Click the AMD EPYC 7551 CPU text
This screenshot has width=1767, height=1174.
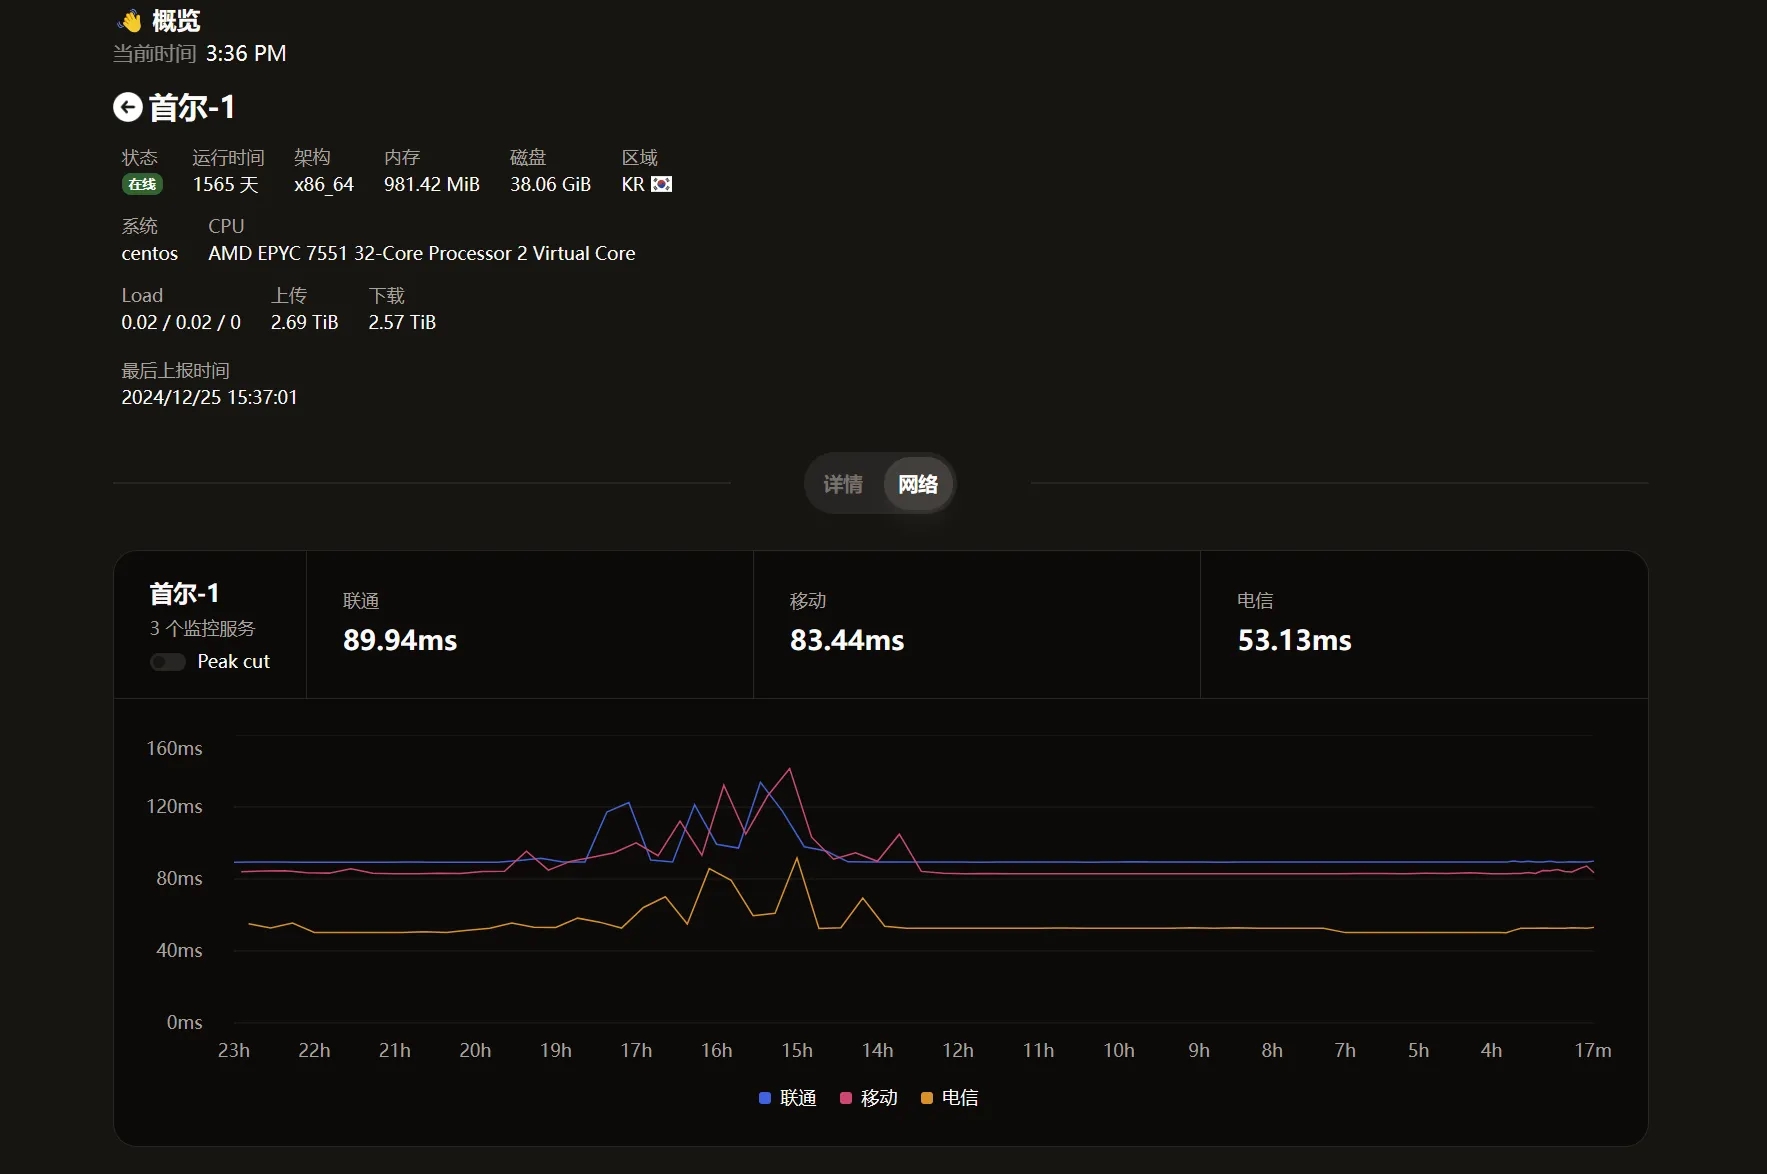click(x=421, y=253)
